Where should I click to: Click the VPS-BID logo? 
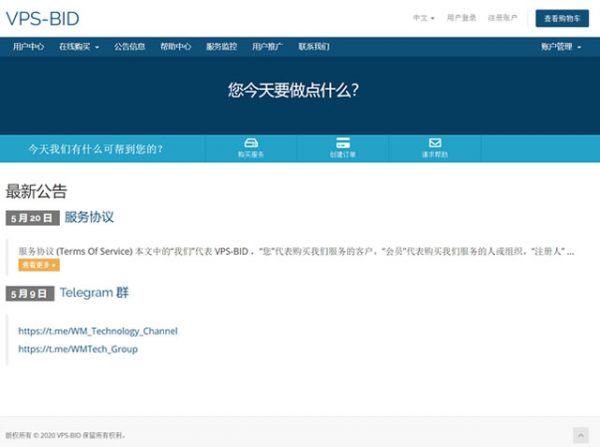pyautogui.click(x=42, y=19)
